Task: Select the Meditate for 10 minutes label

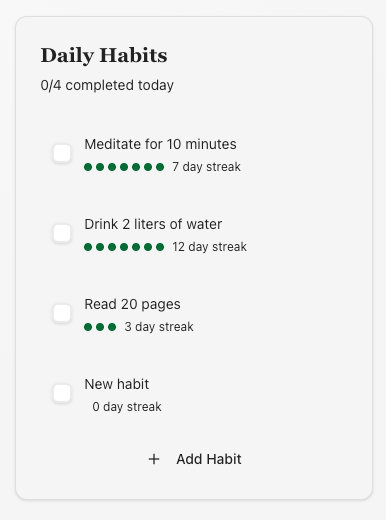Action: click(x=160, y=144)
